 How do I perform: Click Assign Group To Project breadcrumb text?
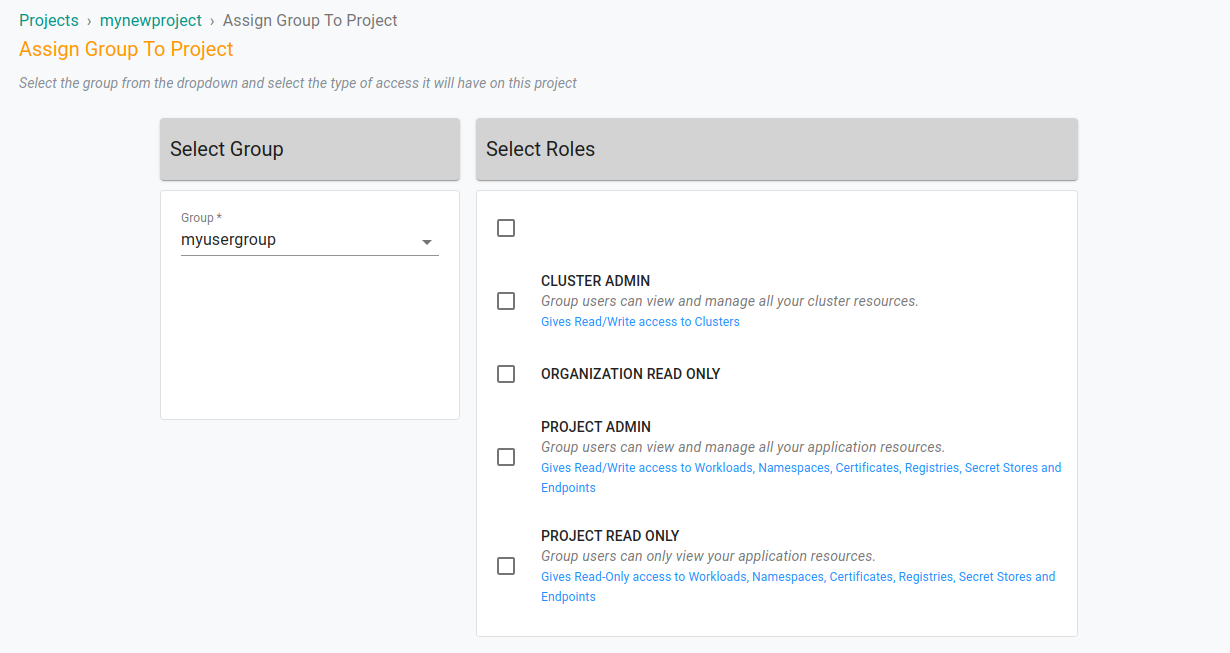point(310,20)
